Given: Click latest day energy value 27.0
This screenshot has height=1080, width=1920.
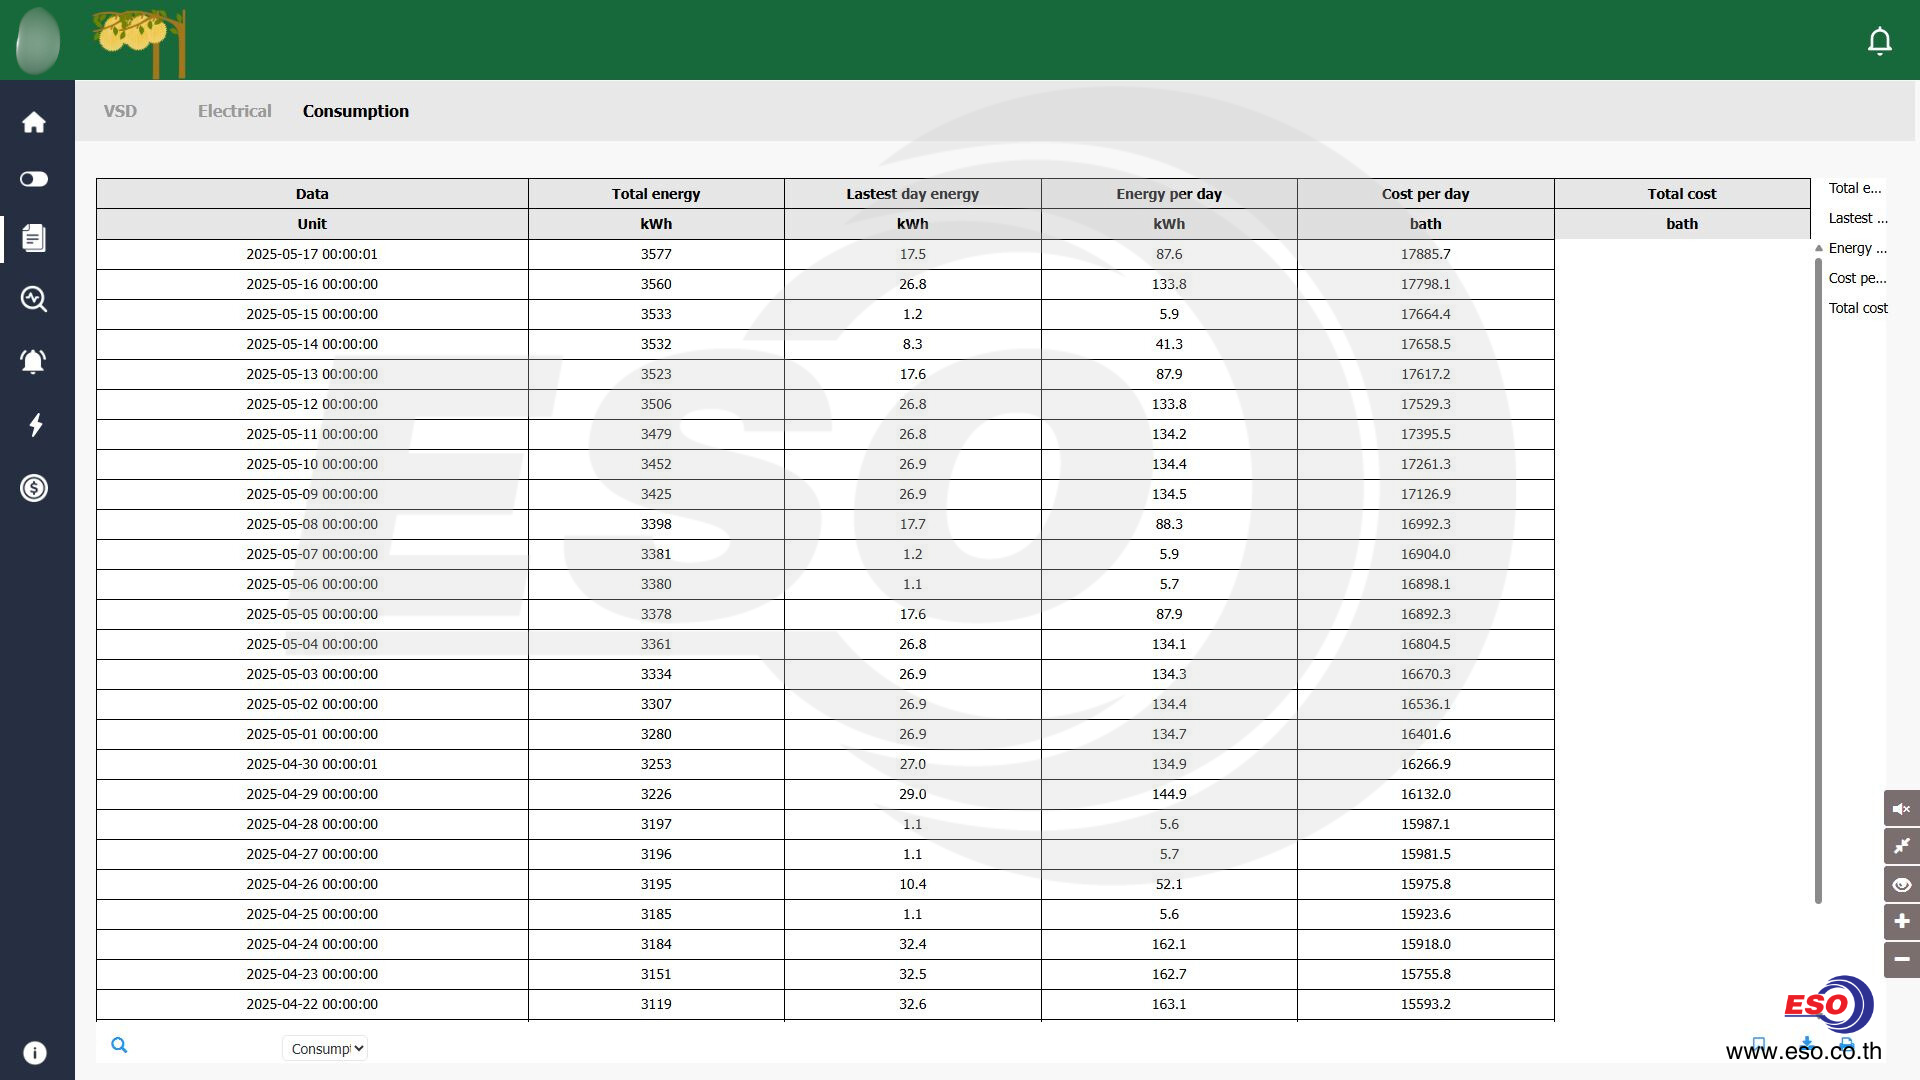Looking at the screenshot, I should pos(912,764).
